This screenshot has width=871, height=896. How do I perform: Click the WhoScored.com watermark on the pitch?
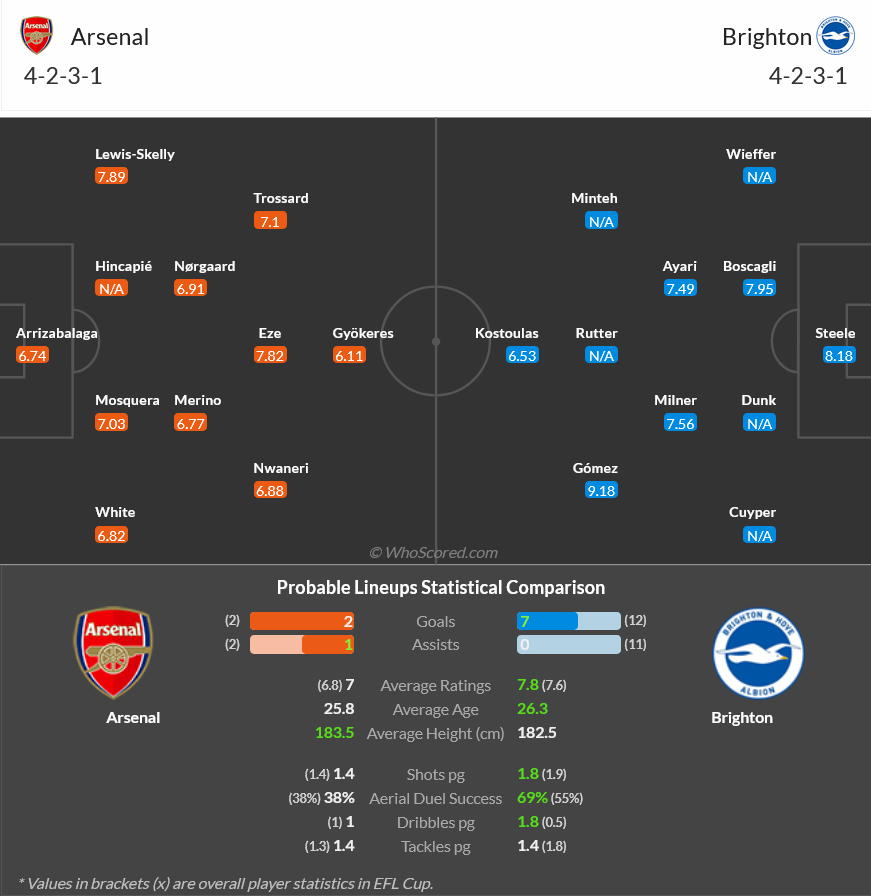point(433,552)
